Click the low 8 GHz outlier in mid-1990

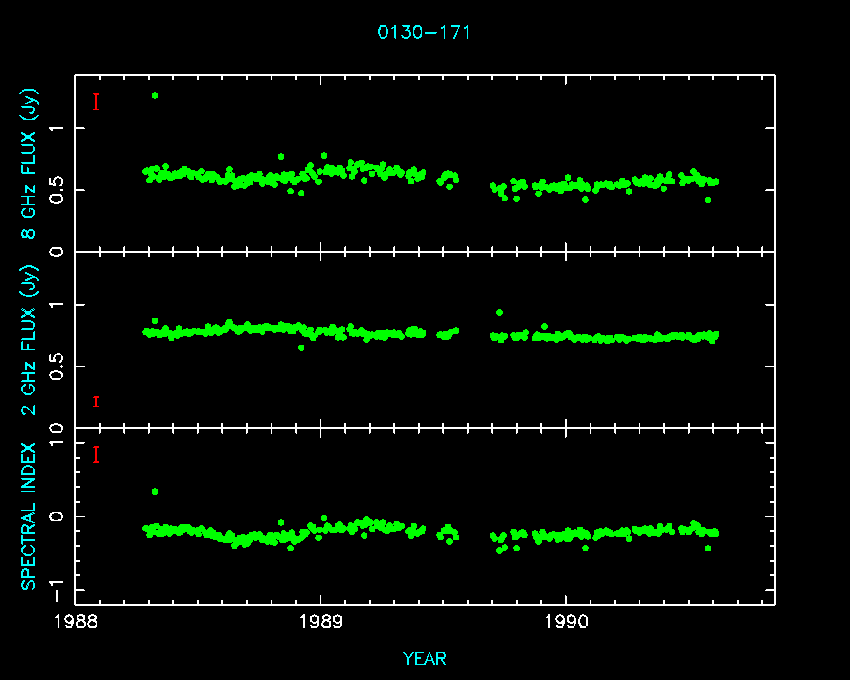[x=708, y=200]
